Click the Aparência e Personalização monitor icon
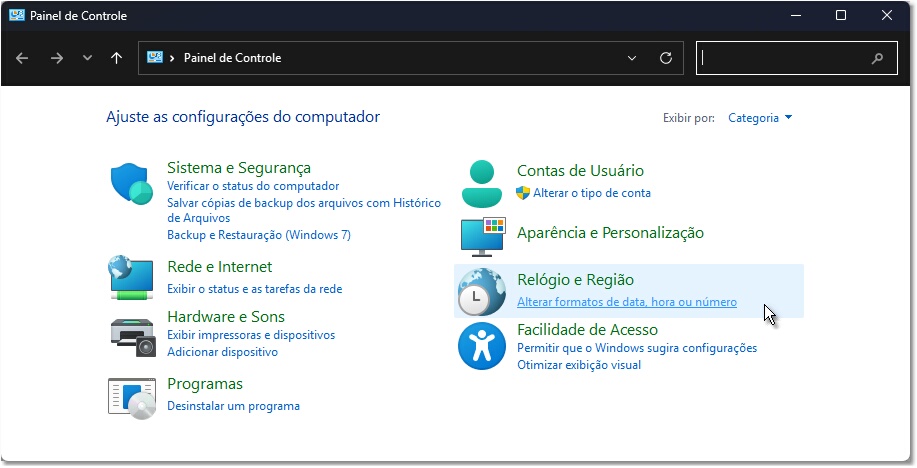The image size is (917, 468). (483, 237)
